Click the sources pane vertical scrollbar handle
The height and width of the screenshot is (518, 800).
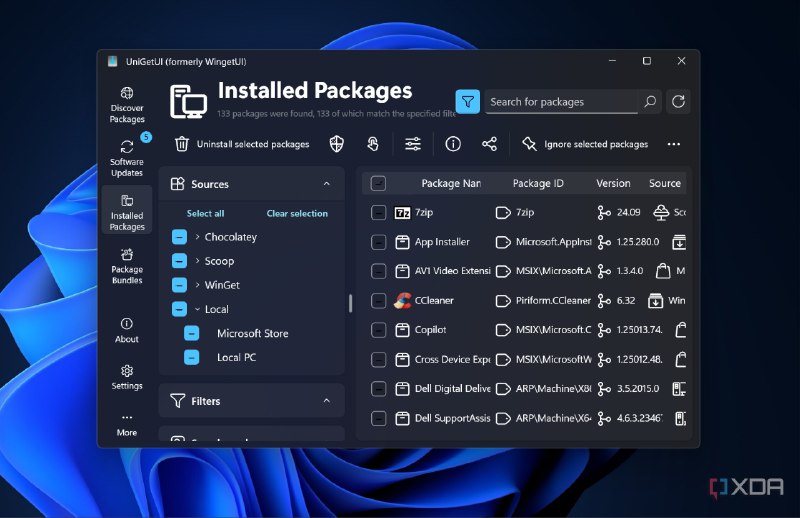[x=350, y=303]
